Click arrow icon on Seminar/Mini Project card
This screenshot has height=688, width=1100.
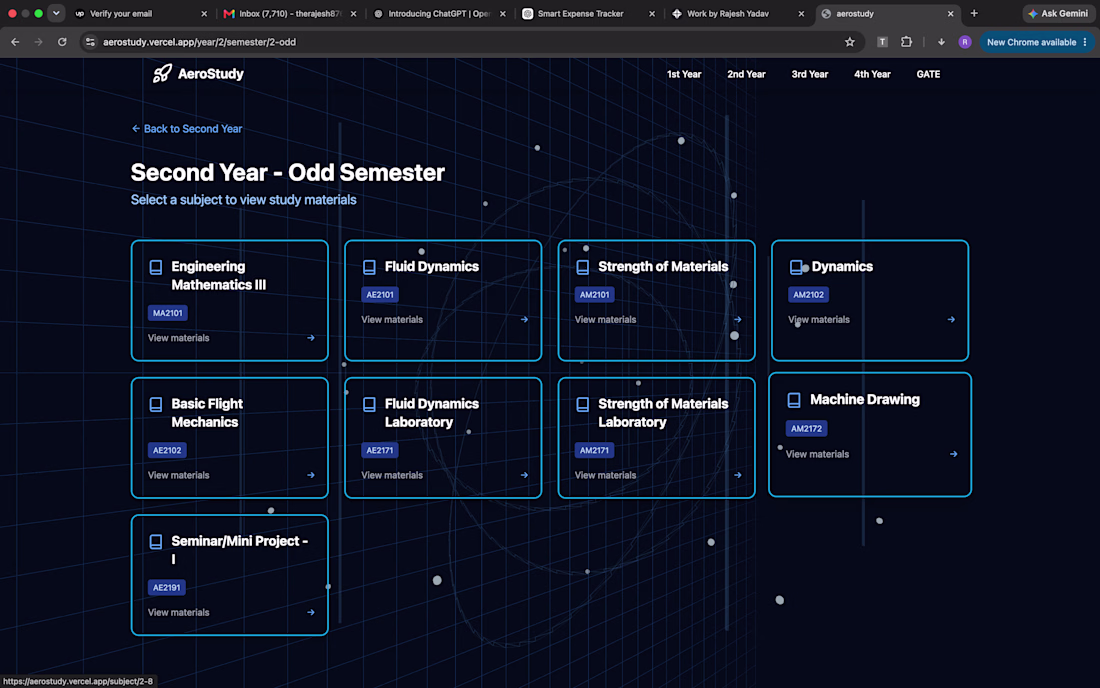click(311, 613)
